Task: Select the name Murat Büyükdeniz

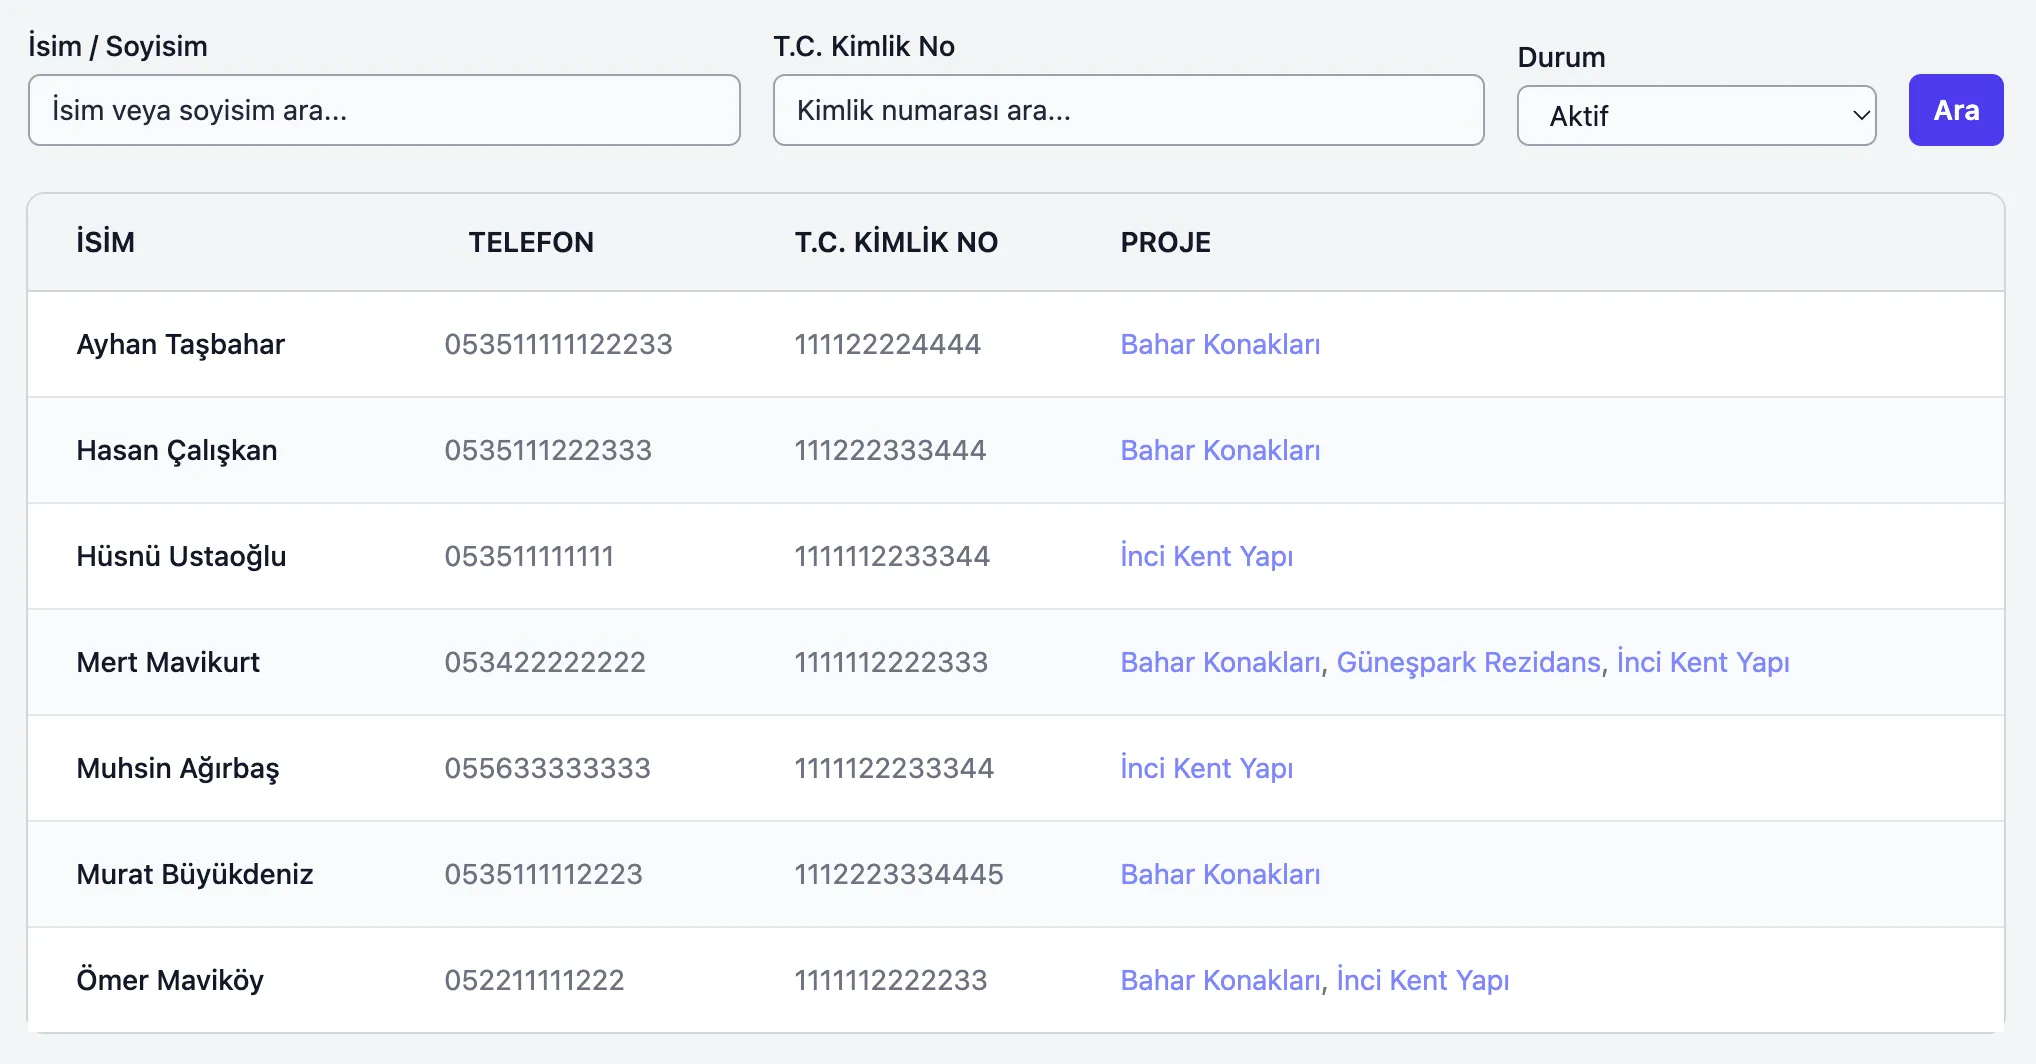Action: [x=195, y=874]
